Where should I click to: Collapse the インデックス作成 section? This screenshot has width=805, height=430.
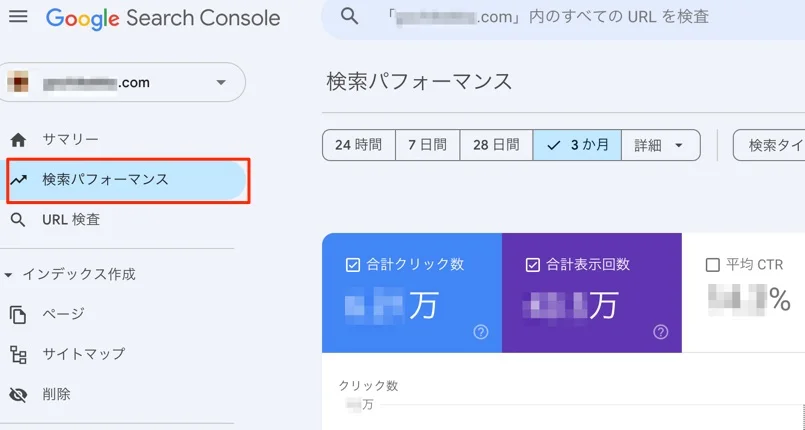tap(8, 275)
